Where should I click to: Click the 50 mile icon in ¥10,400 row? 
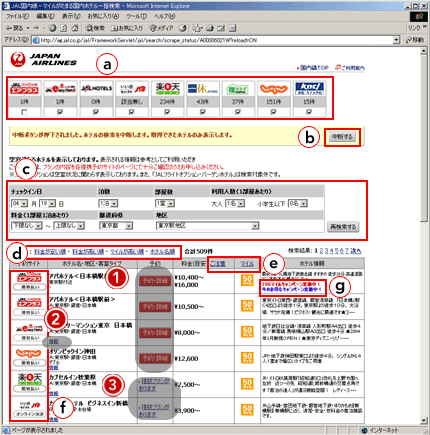(x=247, y=281)
